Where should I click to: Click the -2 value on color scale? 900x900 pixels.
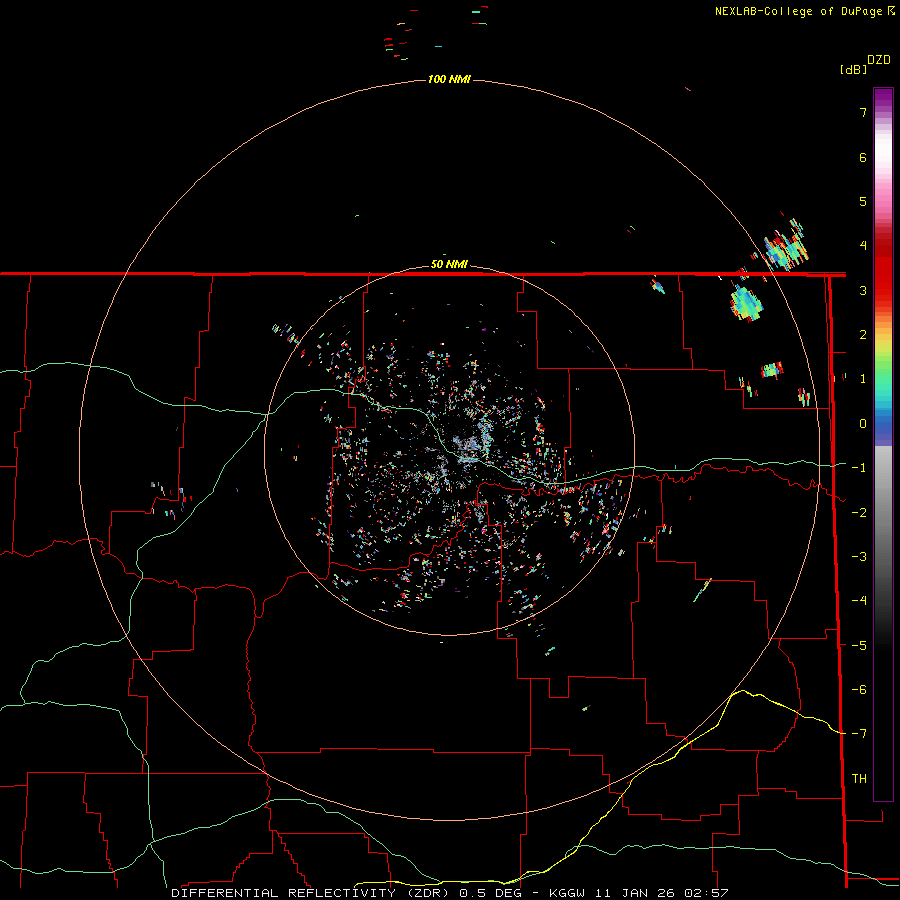859,513
